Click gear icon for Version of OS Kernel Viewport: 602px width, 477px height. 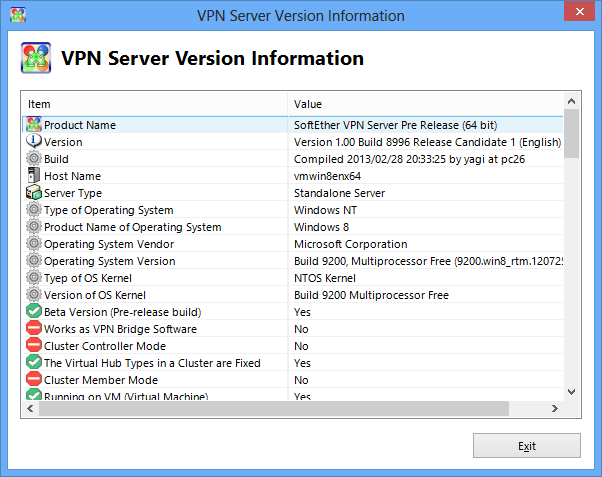(33, 295)
